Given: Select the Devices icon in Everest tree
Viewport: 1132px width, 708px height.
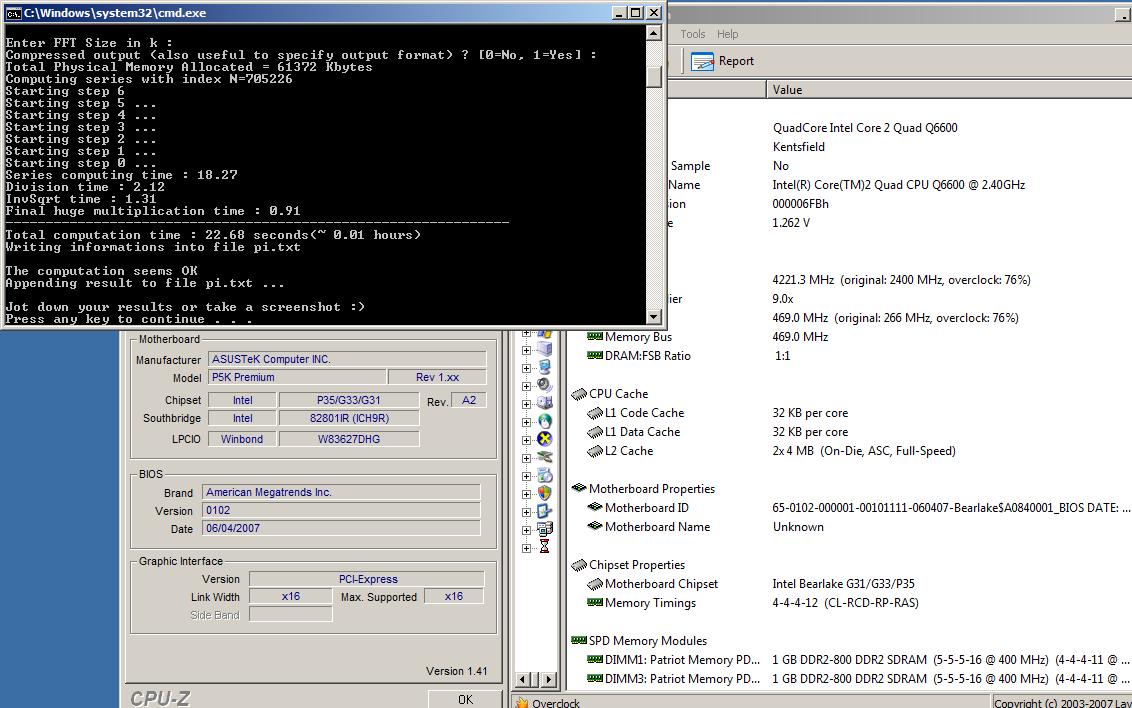Looking at the screenshot, I should (544, 458).
